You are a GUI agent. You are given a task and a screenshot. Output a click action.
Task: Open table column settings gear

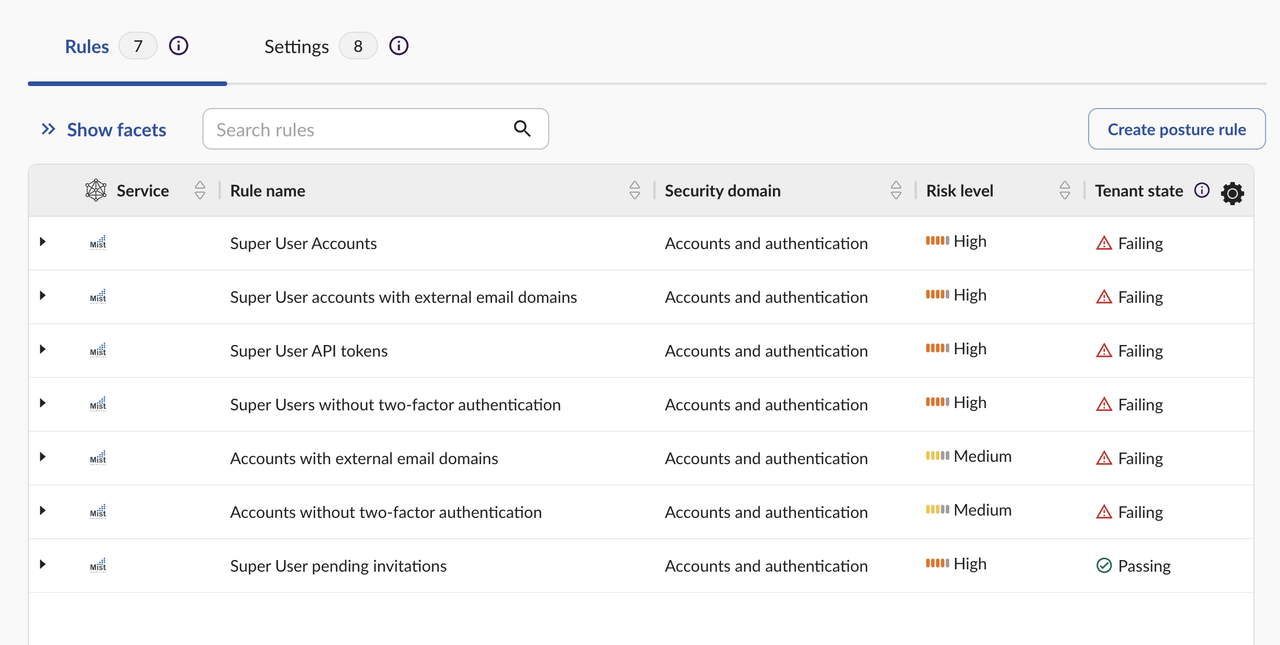[x=1232, y=193]
